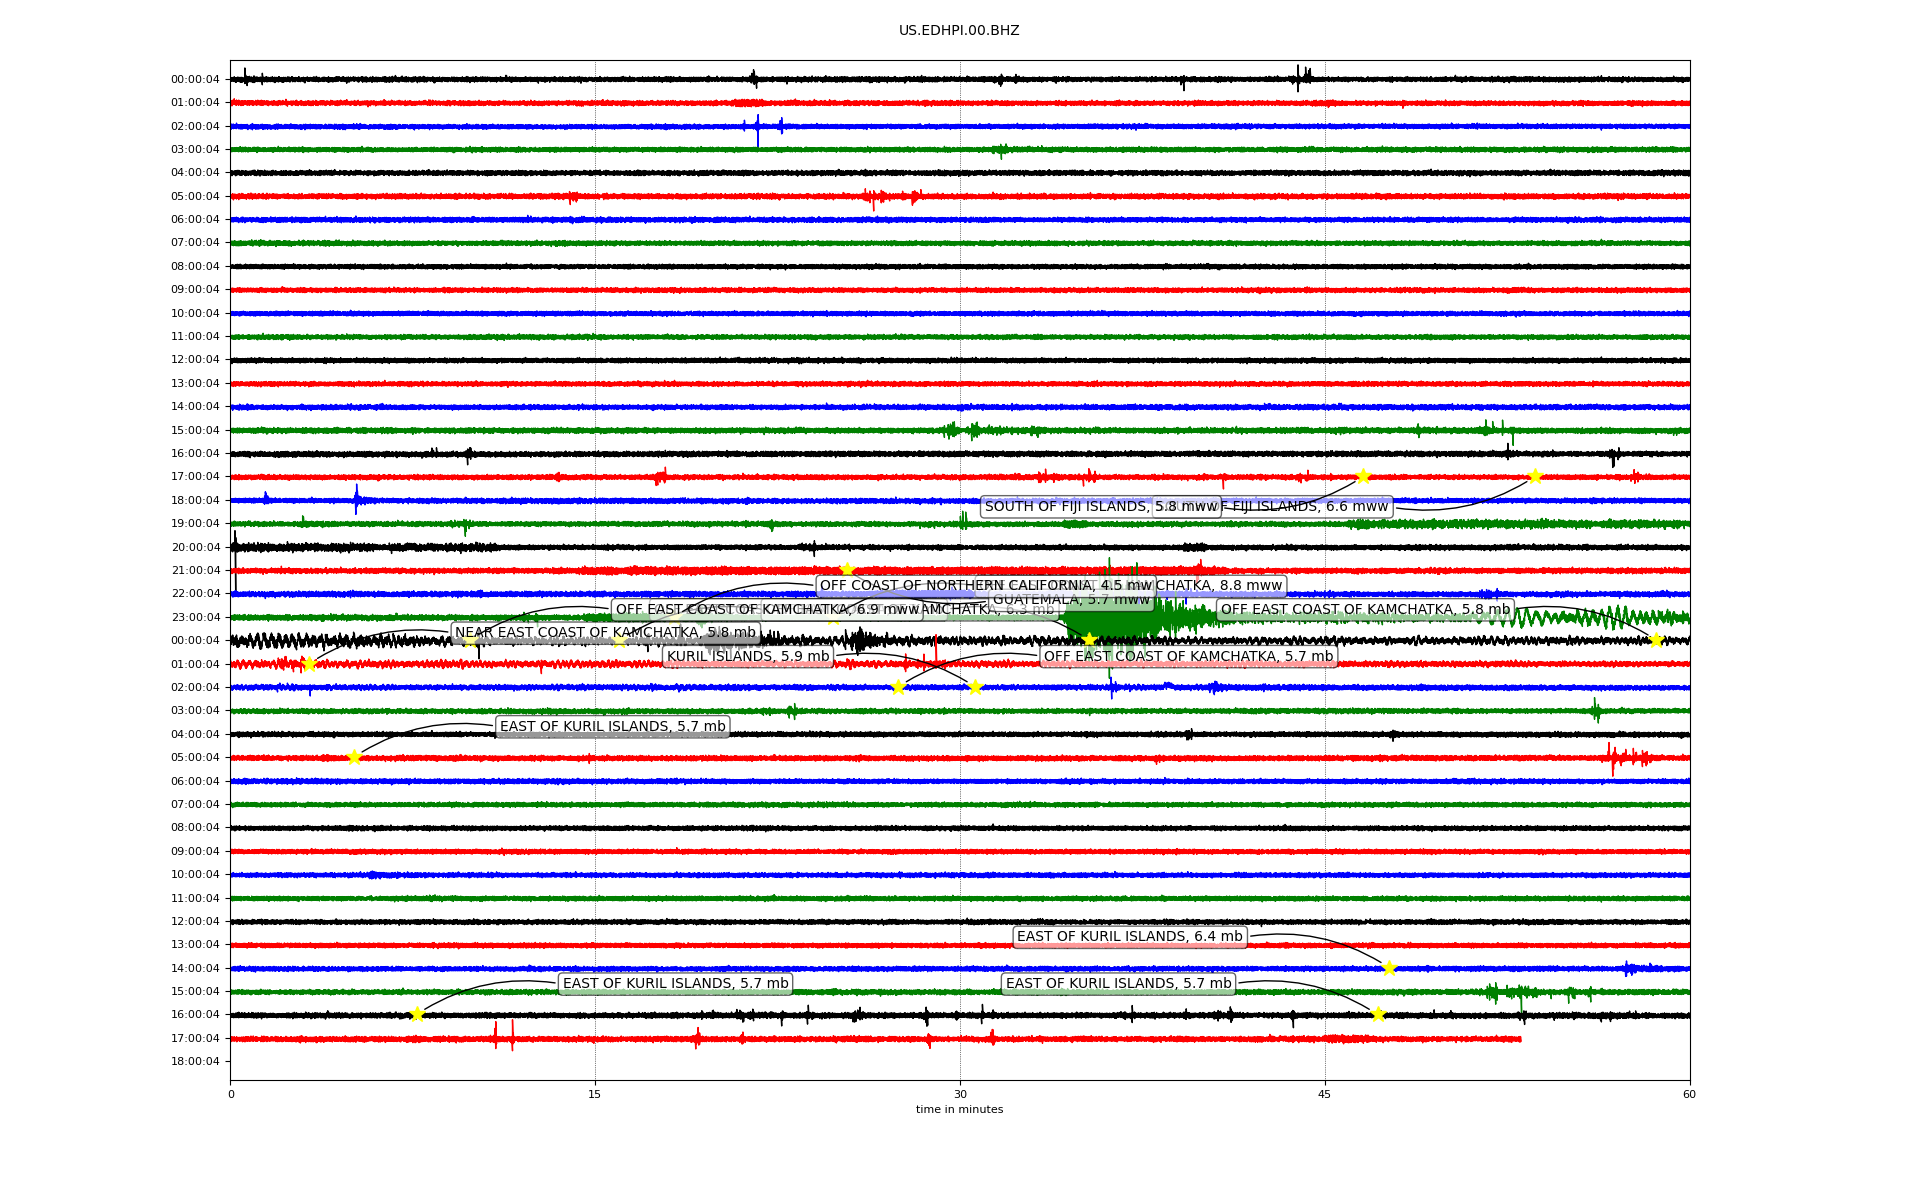
Task: Click the x-axis tick label 15
Action: [595, 1094]
